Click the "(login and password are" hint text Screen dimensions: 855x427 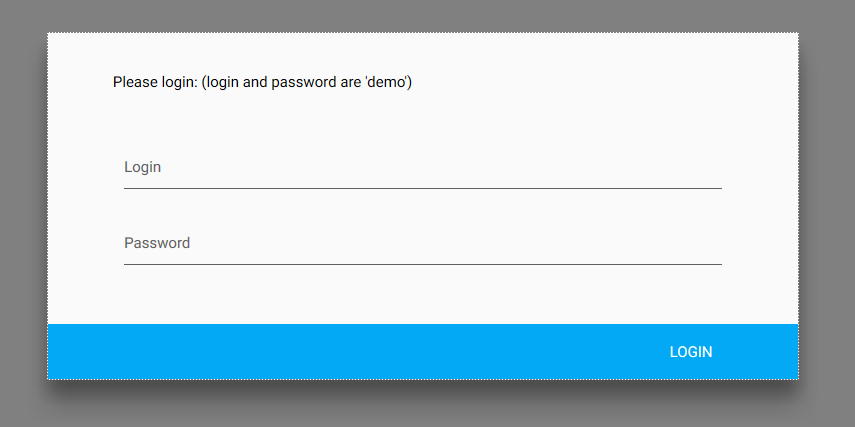tap(278, 82)
